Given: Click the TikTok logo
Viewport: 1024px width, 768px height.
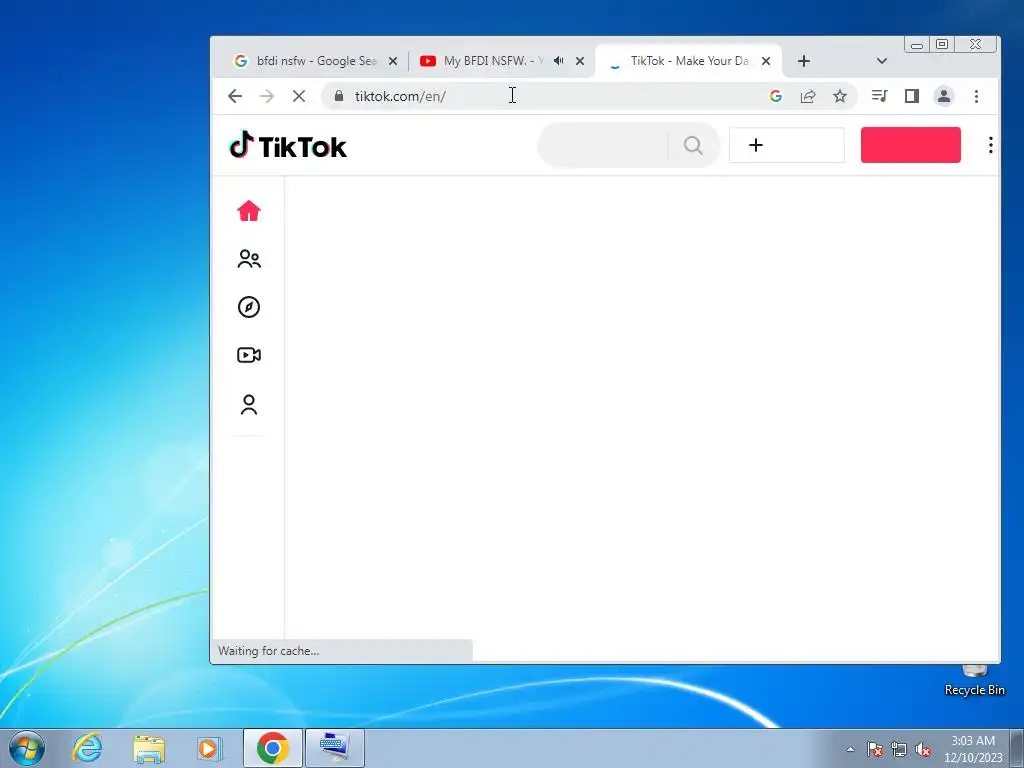Looking at the screenshot, I should point(288,146).
